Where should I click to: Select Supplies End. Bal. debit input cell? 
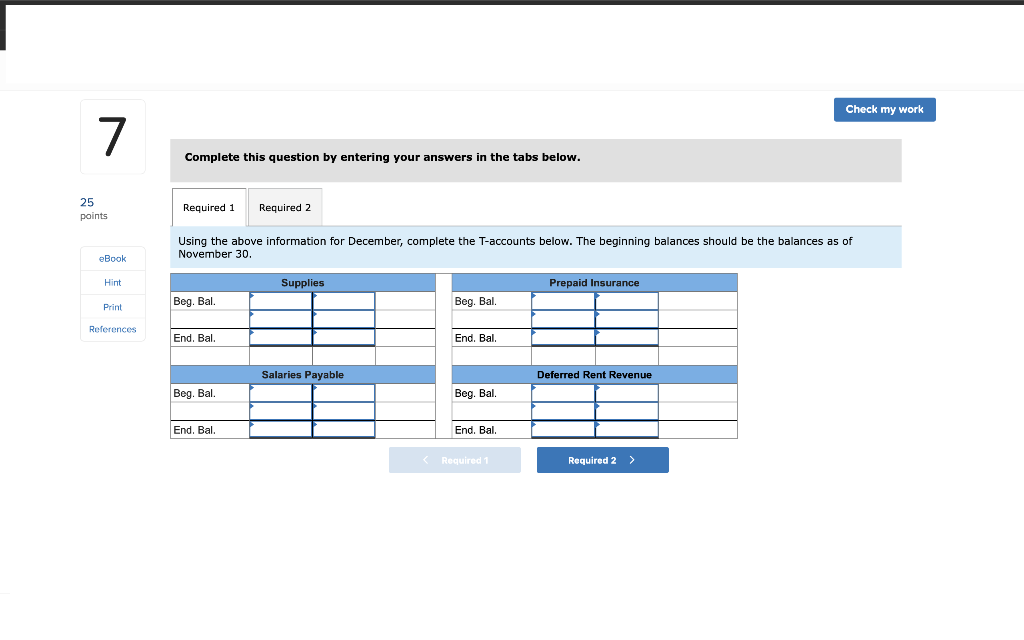click(281, 338)
